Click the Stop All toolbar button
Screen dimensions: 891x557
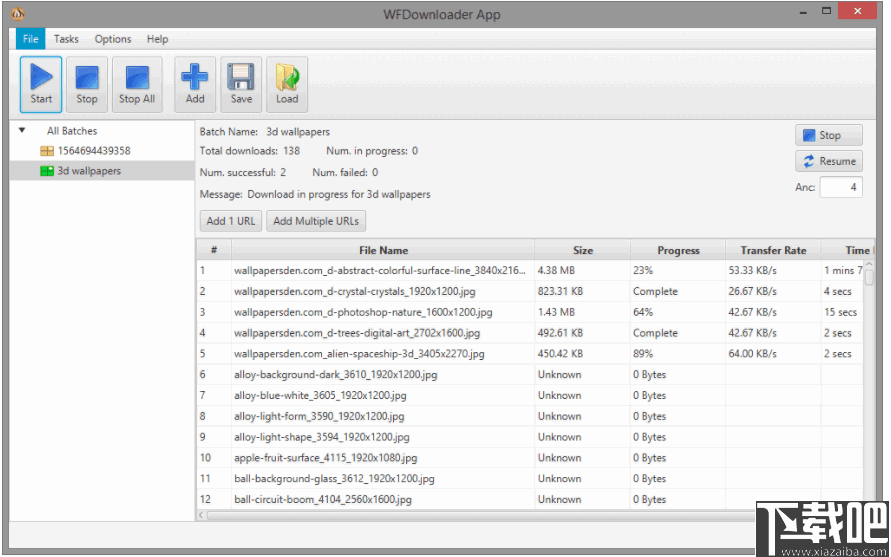(x=137, y=84)
